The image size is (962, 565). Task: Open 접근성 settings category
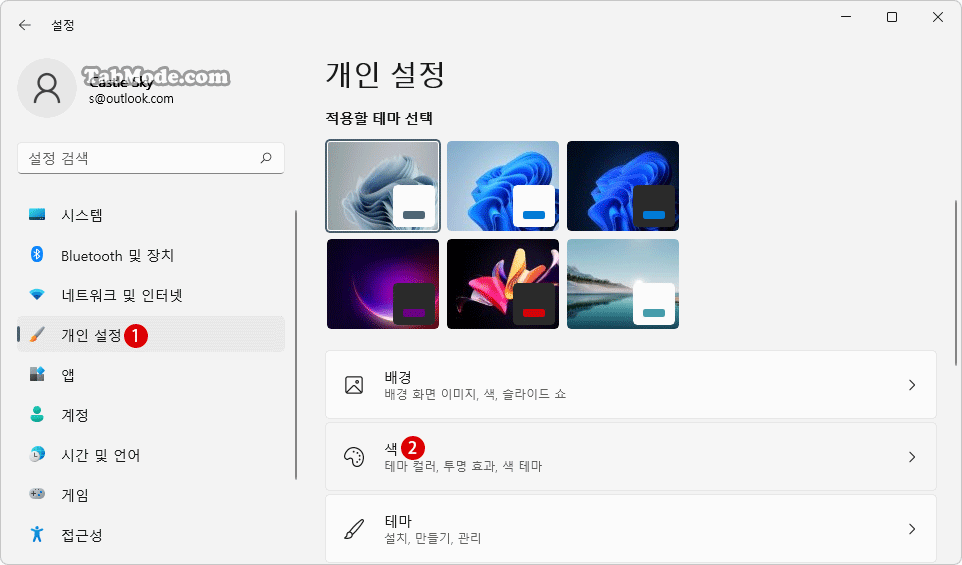(x=151, y=534)
